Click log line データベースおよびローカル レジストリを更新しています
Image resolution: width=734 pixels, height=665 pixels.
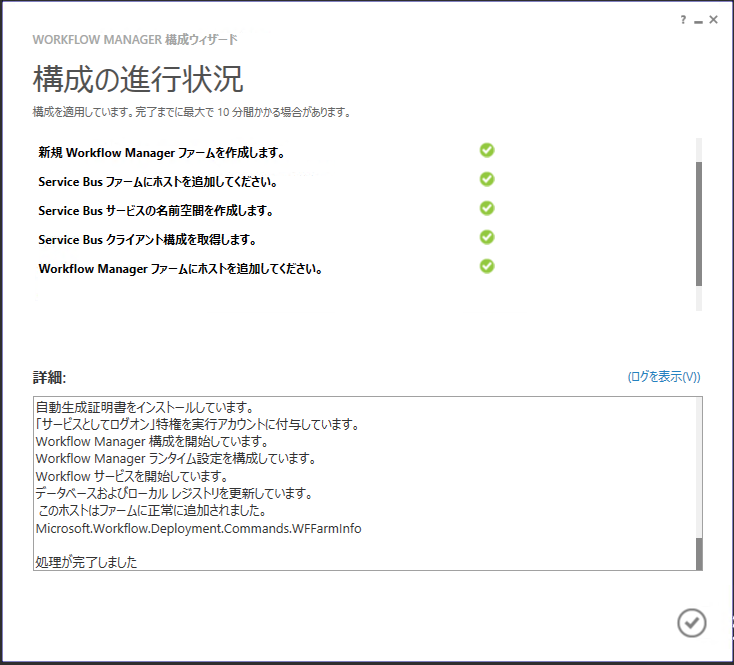tap(174, 493)
